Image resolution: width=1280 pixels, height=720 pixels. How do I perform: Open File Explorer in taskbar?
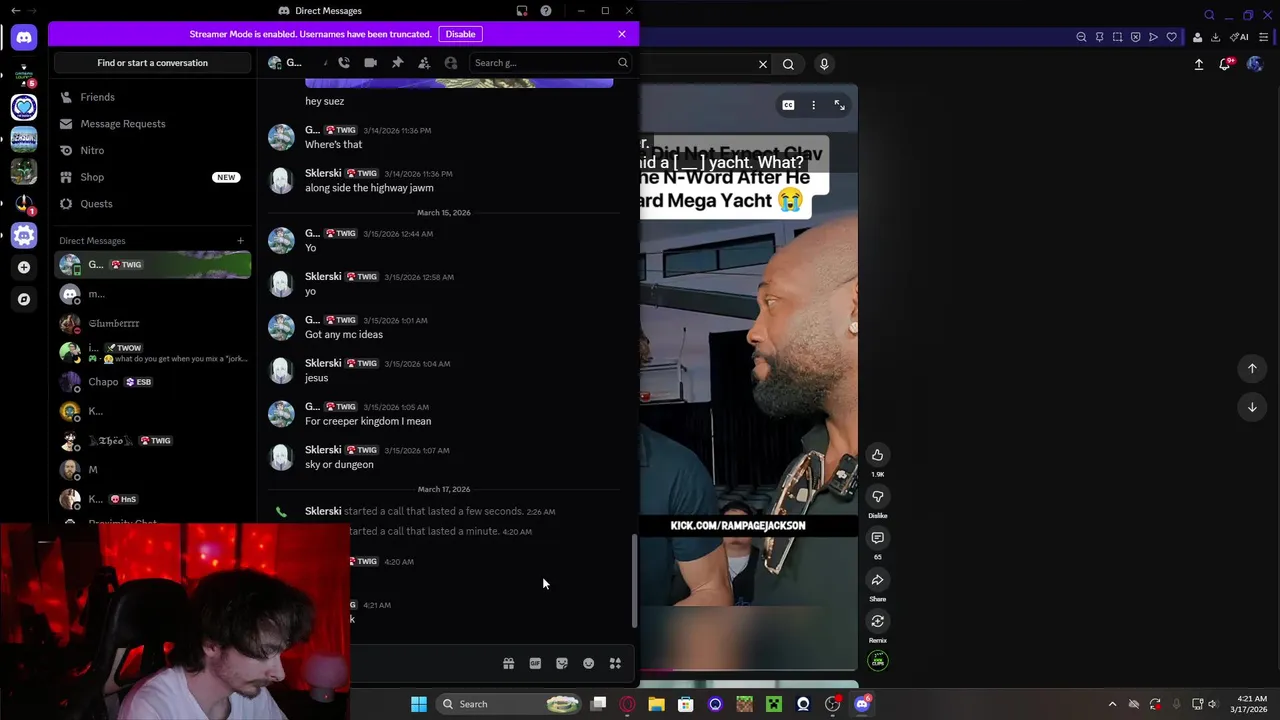656,704
